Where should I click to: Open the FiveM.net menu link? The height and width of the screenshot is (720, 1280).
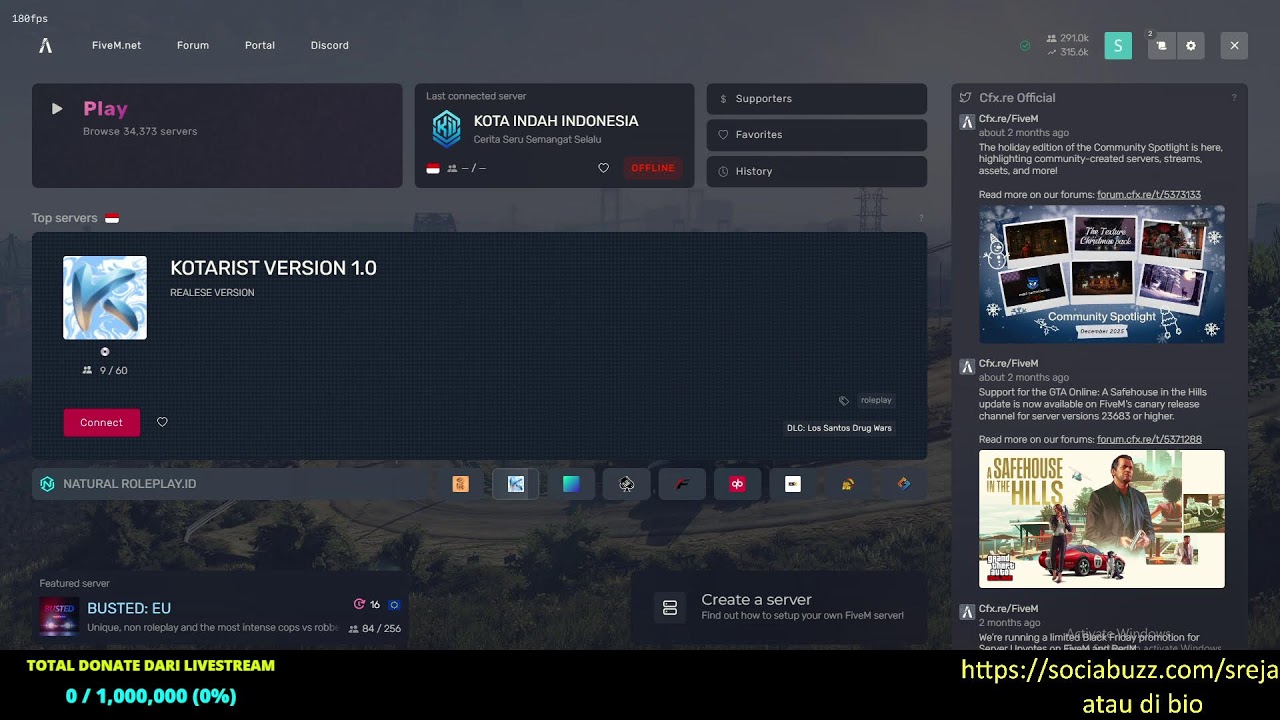pyautogui.click(x=116, y=45)
